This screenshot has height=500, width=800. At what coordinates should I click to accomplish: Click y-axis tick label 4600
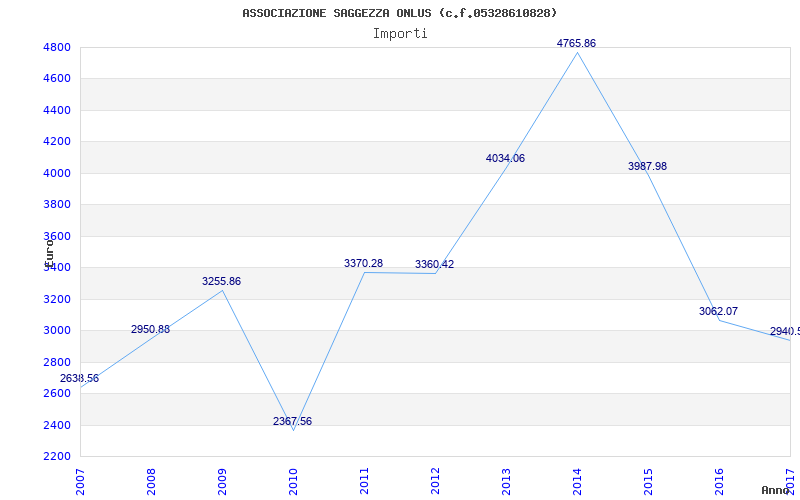(x=56, y=79)
